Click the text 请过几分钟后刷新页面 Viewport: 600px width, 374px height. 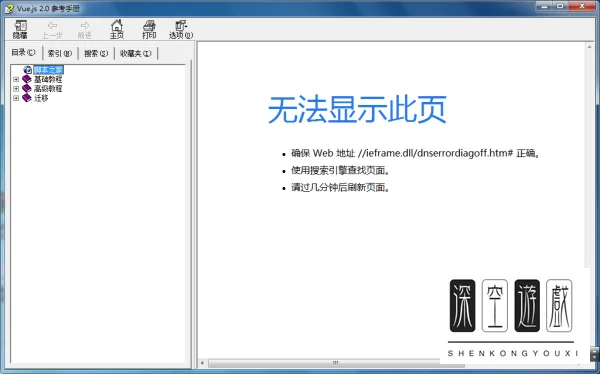(x=339, y=188)
